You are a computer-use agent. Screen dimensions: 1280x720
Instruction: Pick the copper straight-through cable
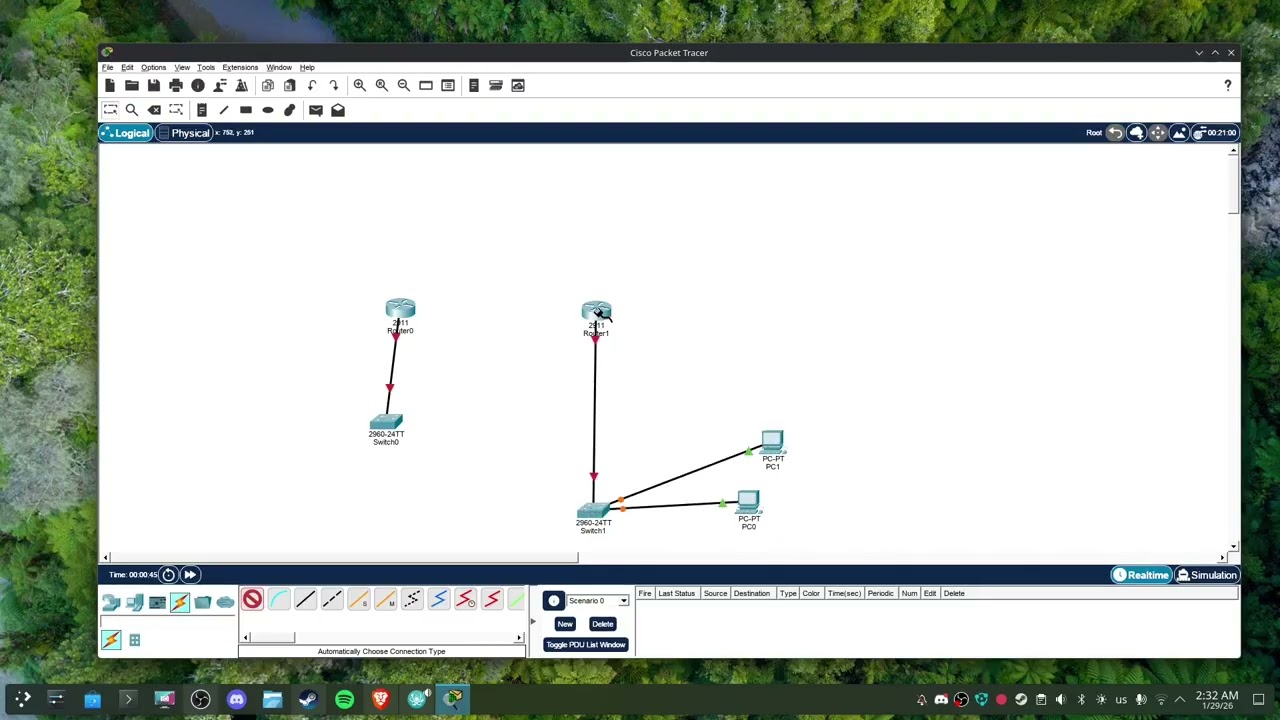tap(305, 600)
